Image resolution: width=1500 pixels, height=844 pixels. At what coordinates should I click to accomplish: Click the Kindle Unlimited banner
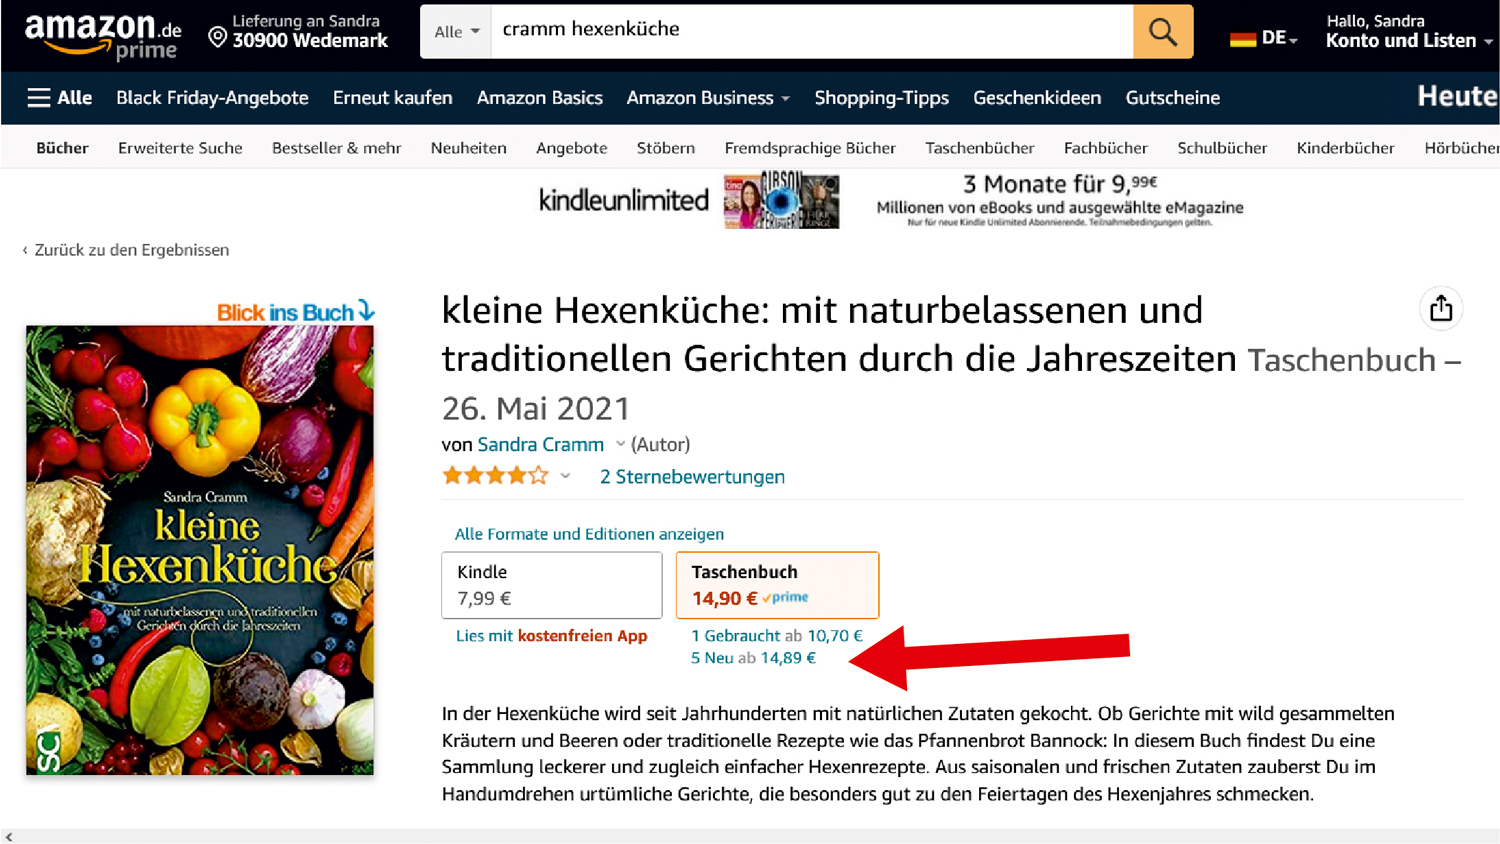891,201
